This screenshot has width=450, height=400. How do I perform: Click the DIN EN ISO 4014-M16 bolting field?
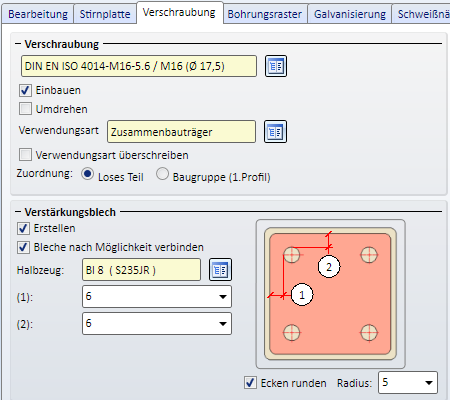(139, 66)
